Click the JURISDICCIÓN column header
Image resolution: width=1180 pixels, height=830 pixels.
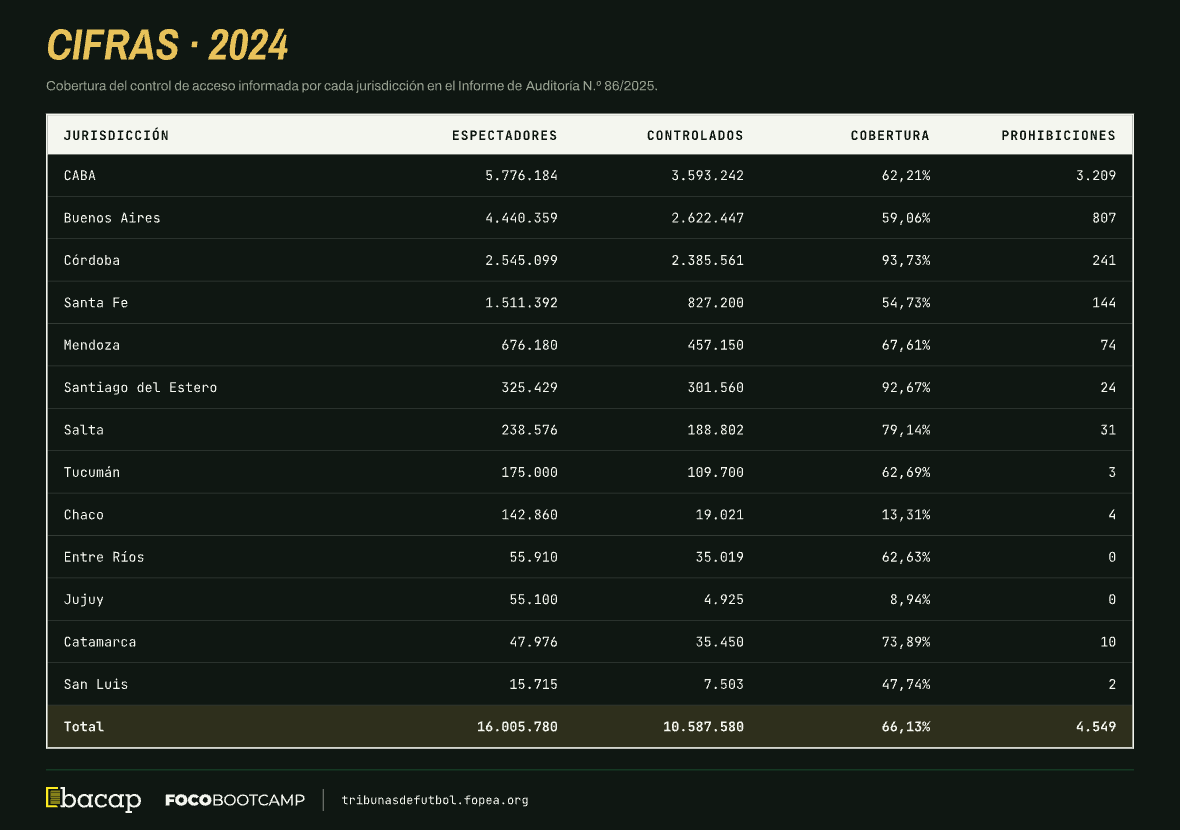pyautogui.click(x=116, y=135)
